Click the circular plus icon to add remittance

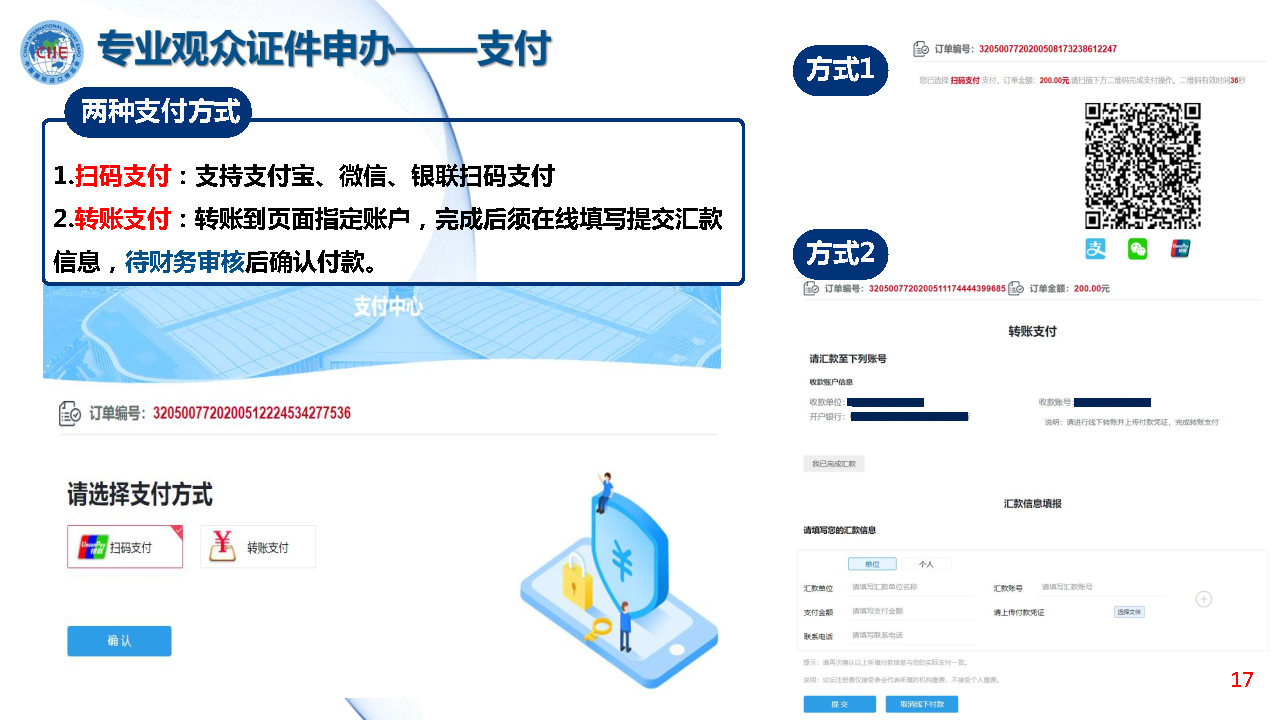[1204, 599]
